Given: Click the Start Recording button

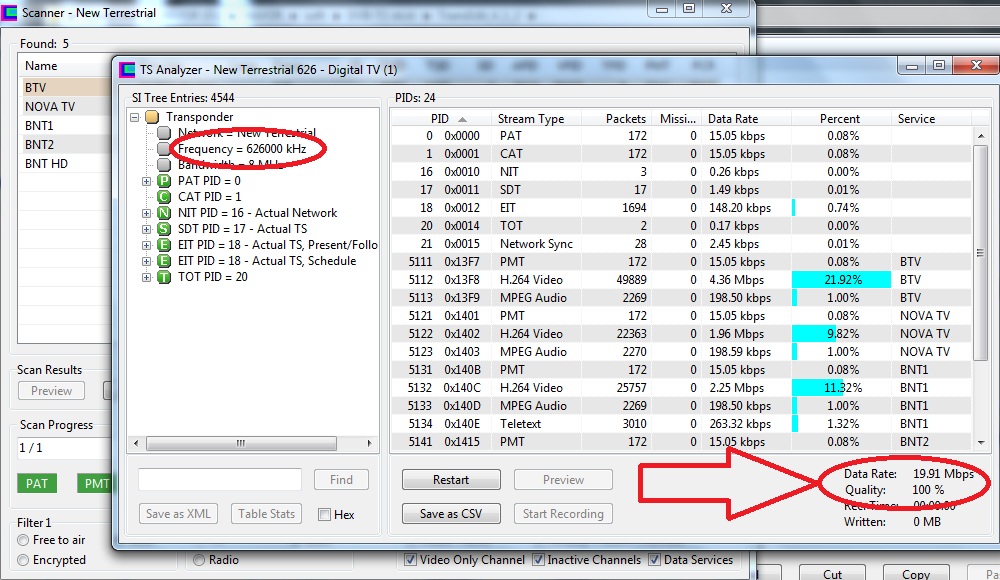Looking at the screenshot, I should click(563, 514).
